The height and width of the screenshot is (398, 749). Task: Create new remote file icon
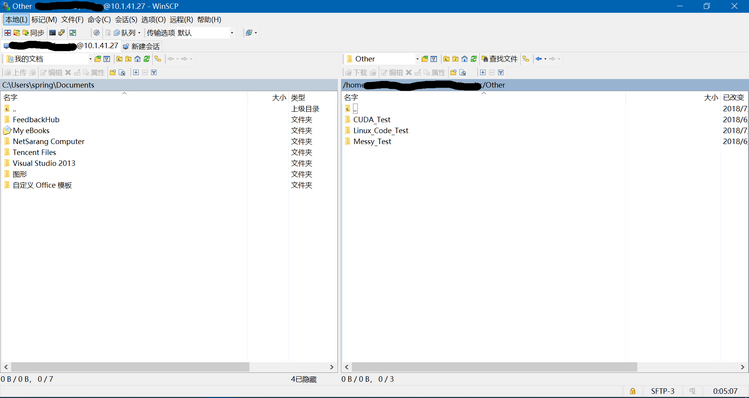click(x=462, y=72)
